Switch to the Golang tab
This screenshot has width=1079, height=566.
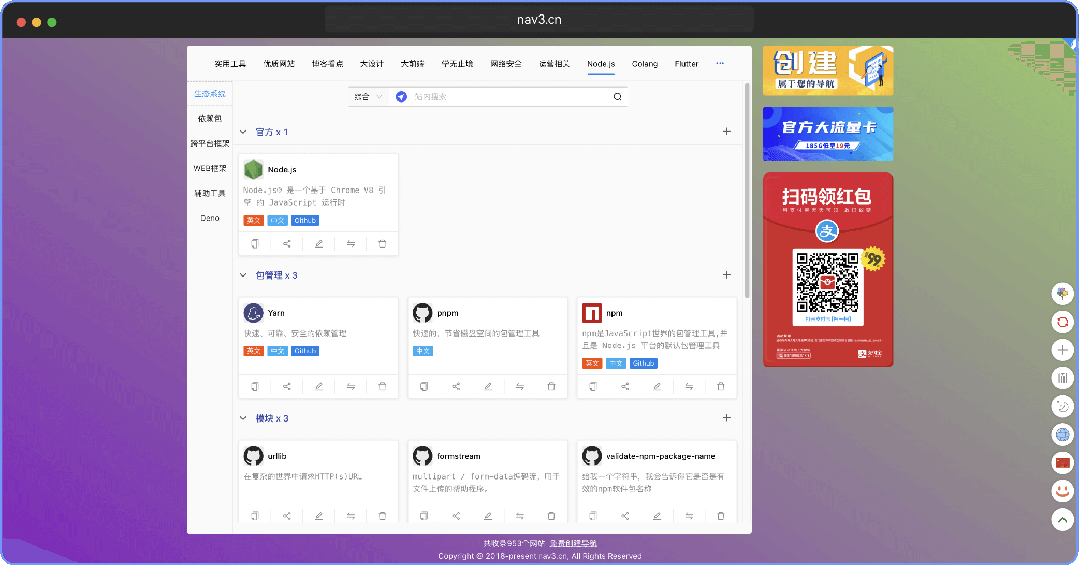click(645, 63)
